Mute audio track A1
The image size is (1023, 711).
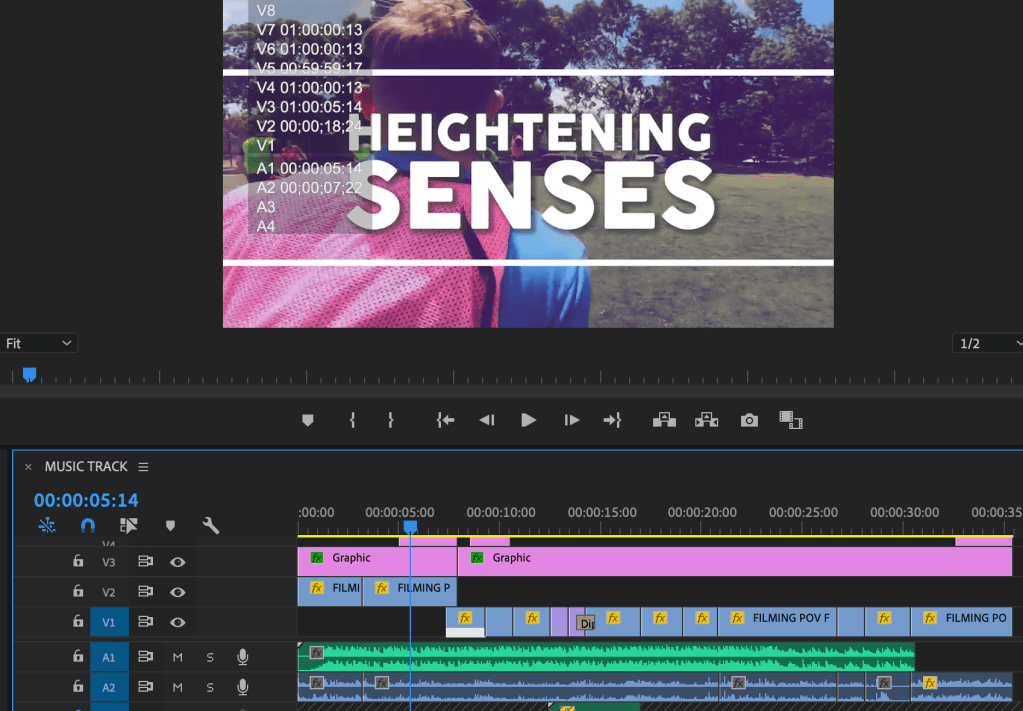point(178,657)
